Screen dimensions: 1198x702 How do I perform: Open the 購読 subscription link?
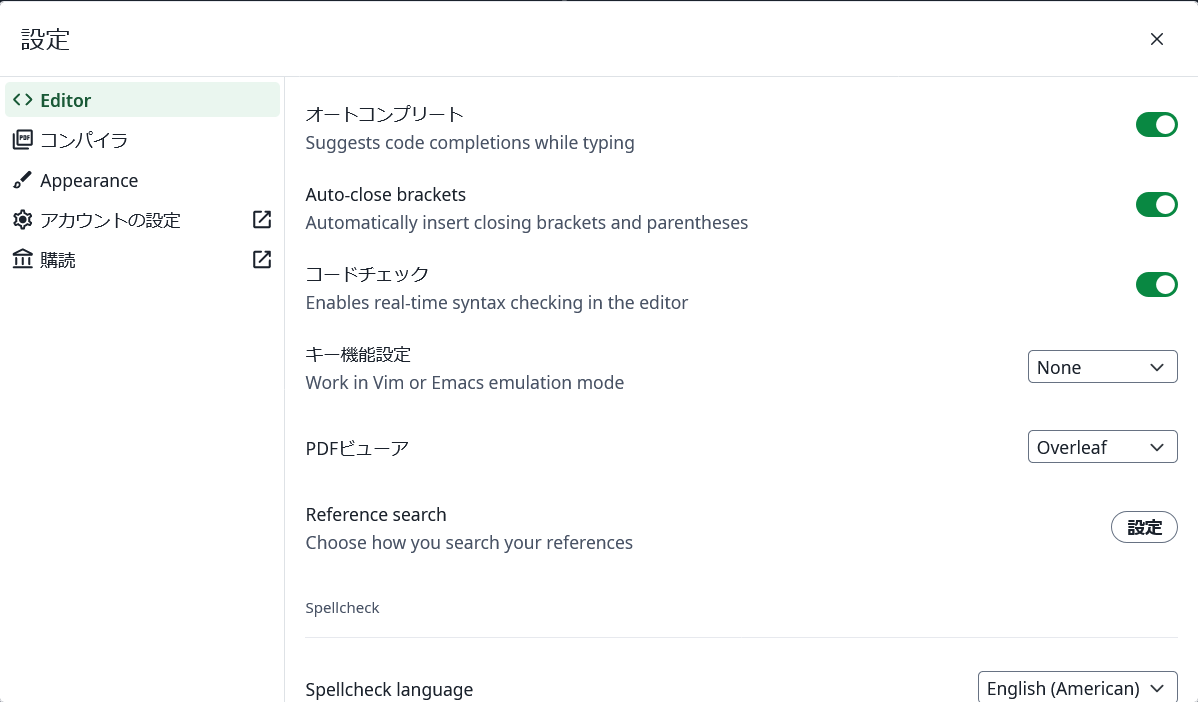pyautogui.click(x=58, y=260)
